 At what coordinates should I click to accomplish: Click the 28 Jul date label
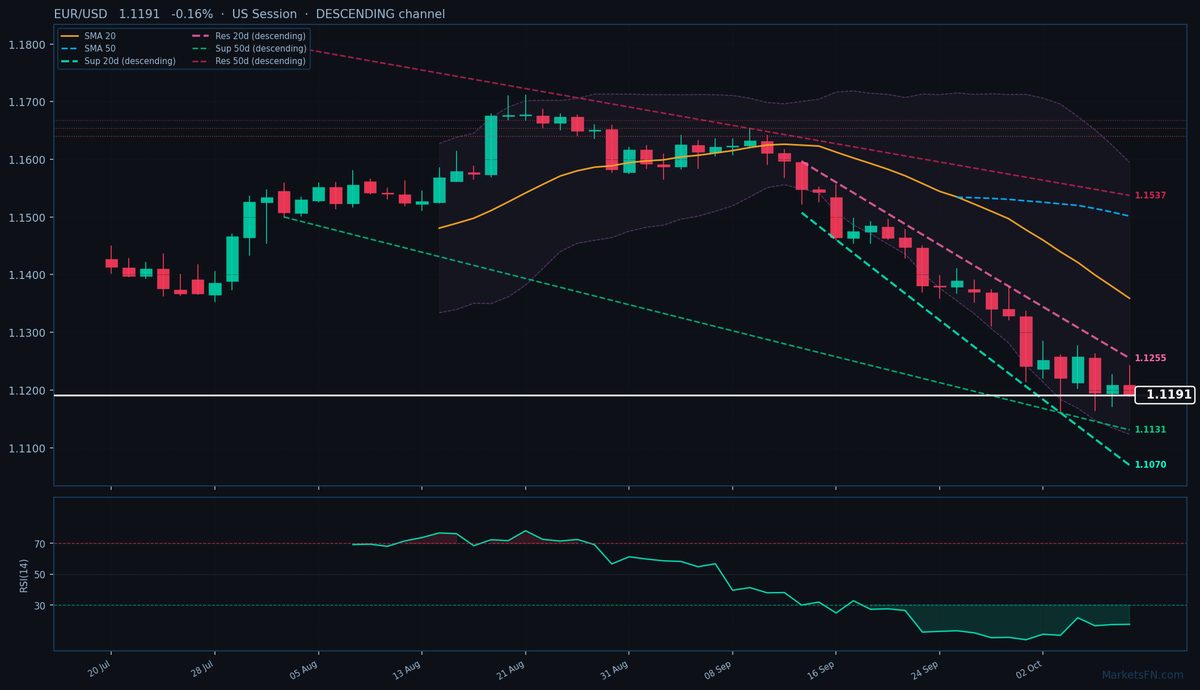tap(203, 669)
